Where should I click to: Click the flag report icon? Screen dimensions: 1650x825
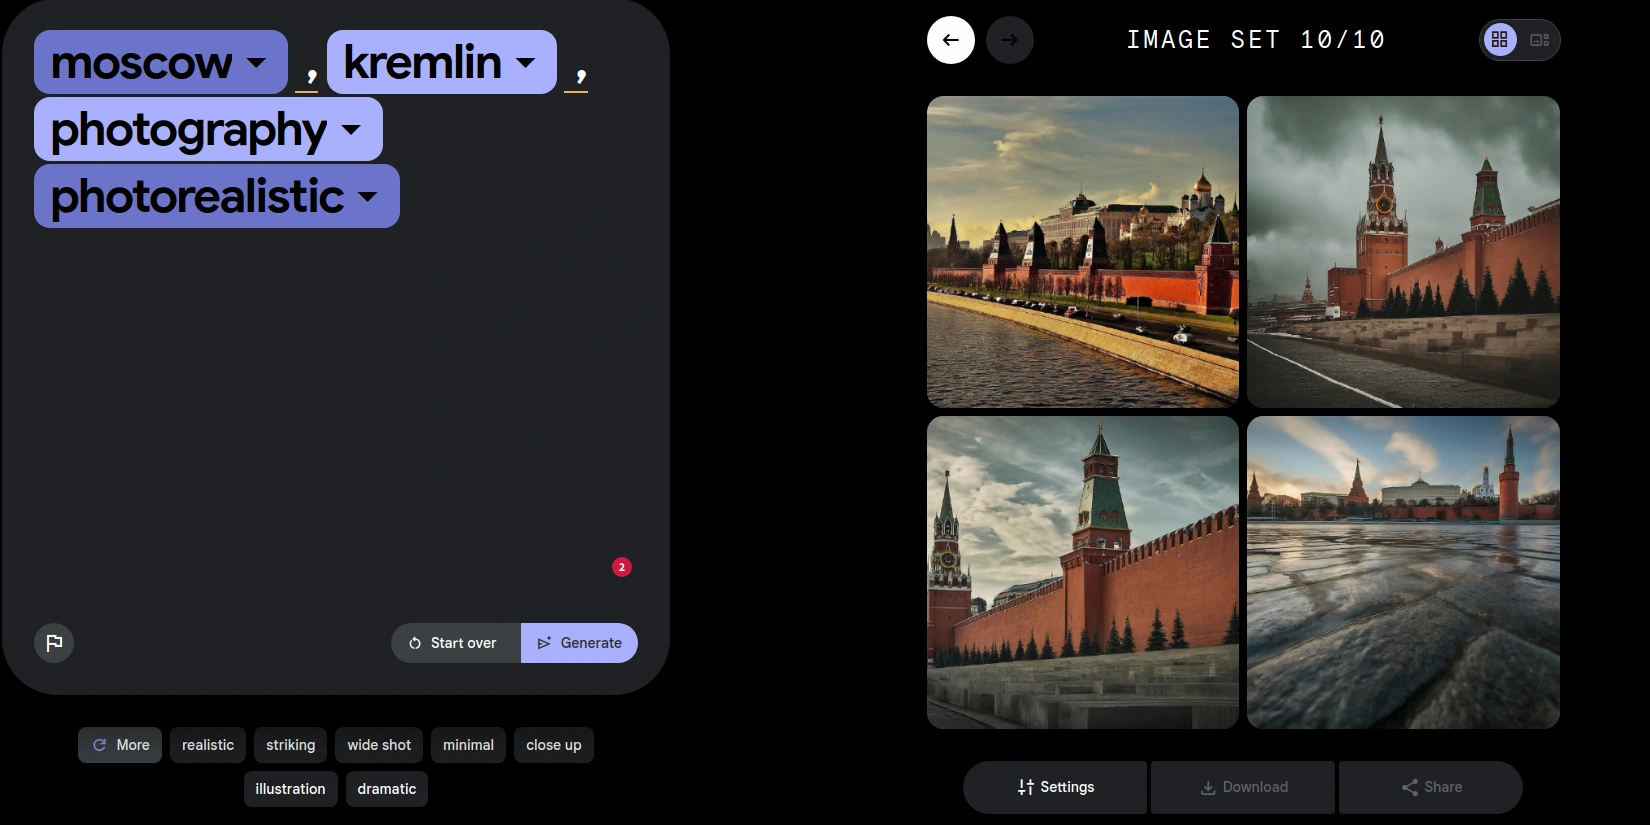54,643
